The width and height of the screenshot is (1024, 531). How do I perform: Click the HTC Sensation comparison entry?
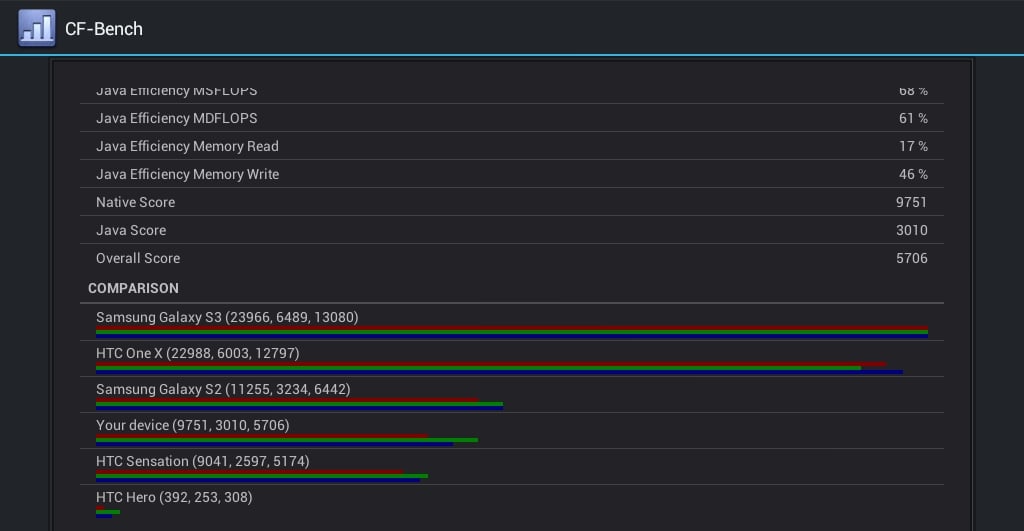click(202, 461)
